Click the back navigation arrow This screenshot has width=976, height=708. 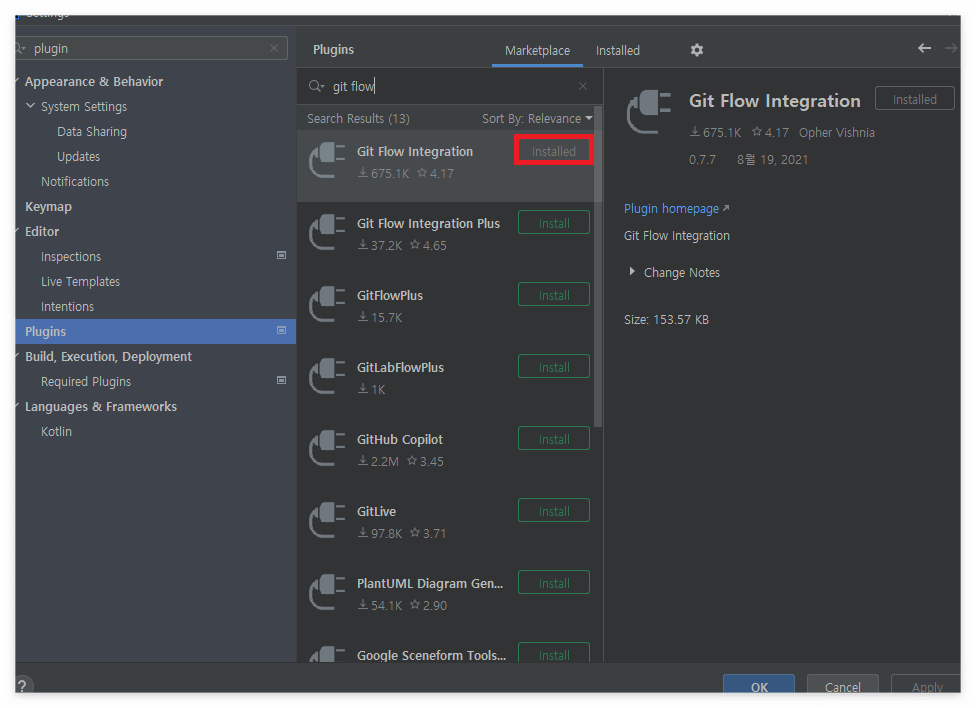point(924,48)
